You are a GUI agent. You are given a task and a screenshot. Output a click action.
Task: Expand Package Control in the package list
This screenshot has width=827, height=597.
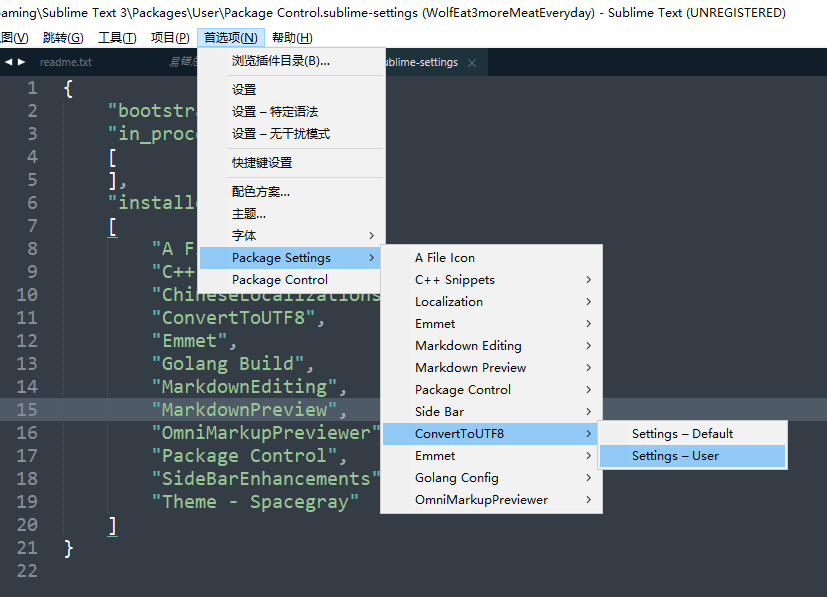pos(492,390)
